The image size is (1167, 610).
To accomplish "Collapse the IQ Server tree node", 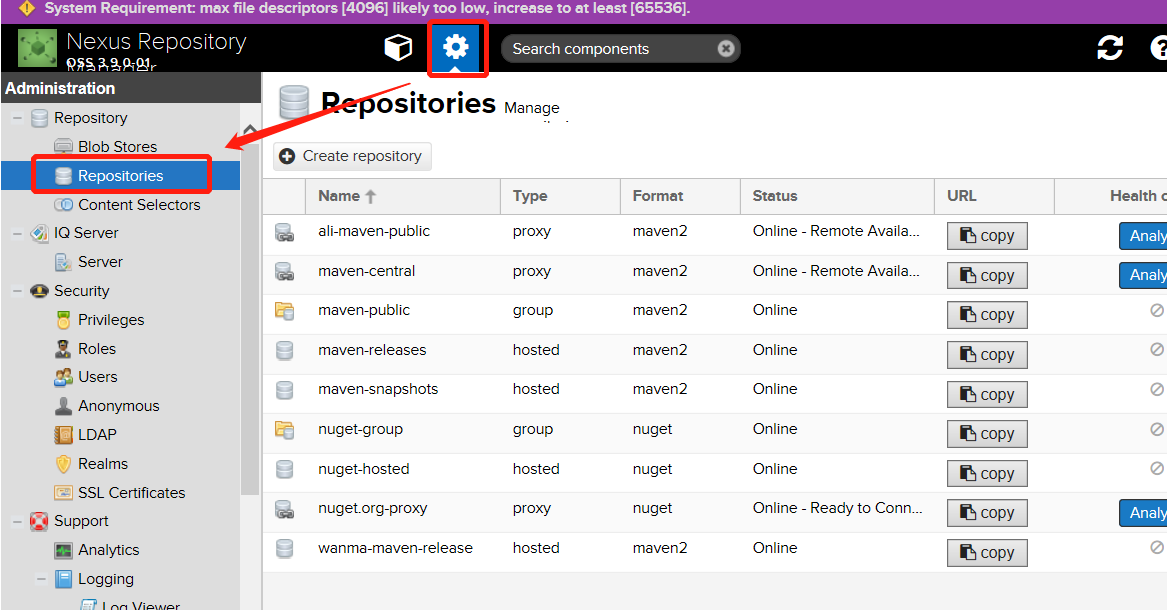I will coord(17,234).
